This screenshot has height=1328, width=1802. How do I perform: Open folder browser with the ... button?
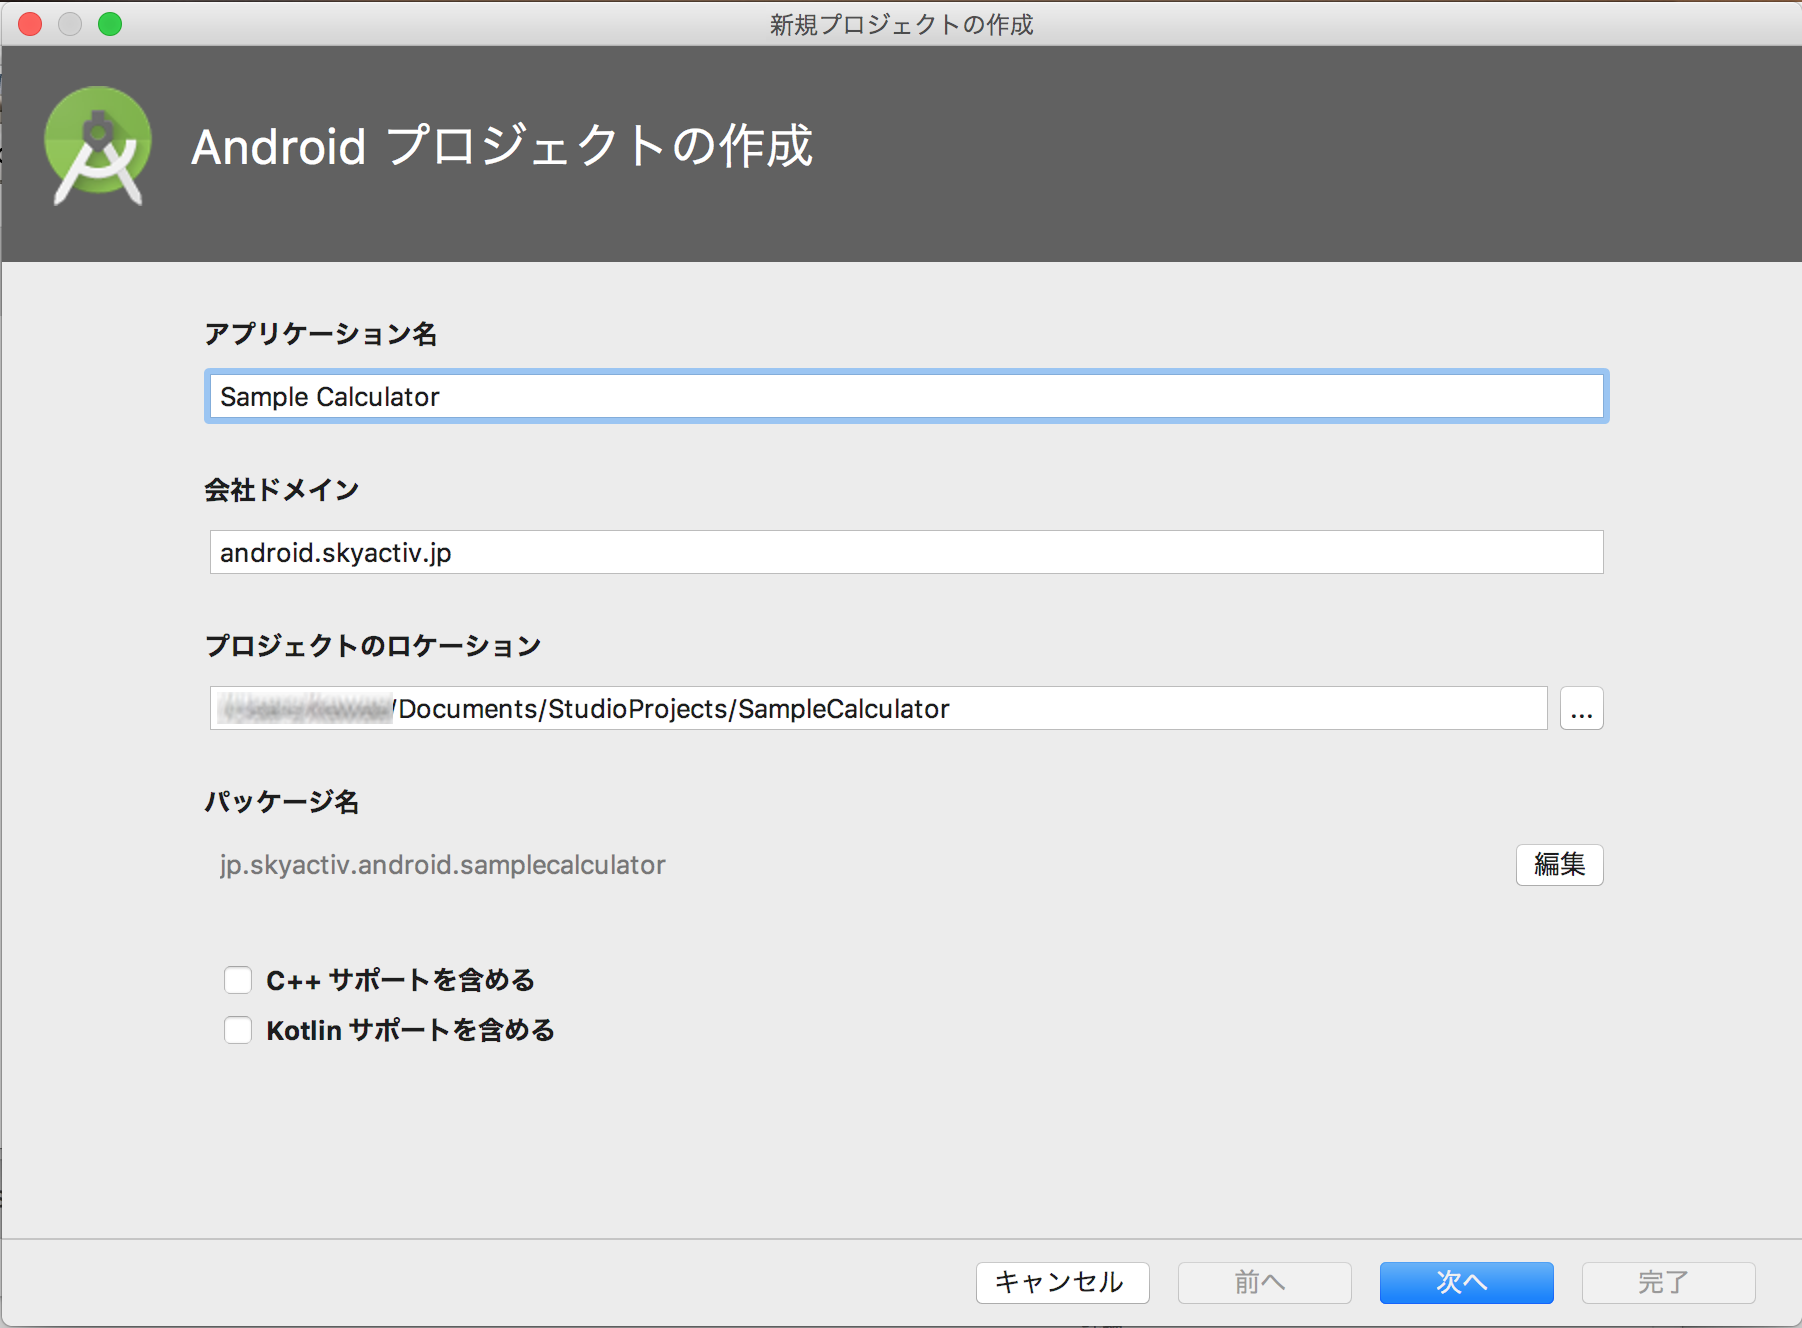[1581, 708]
